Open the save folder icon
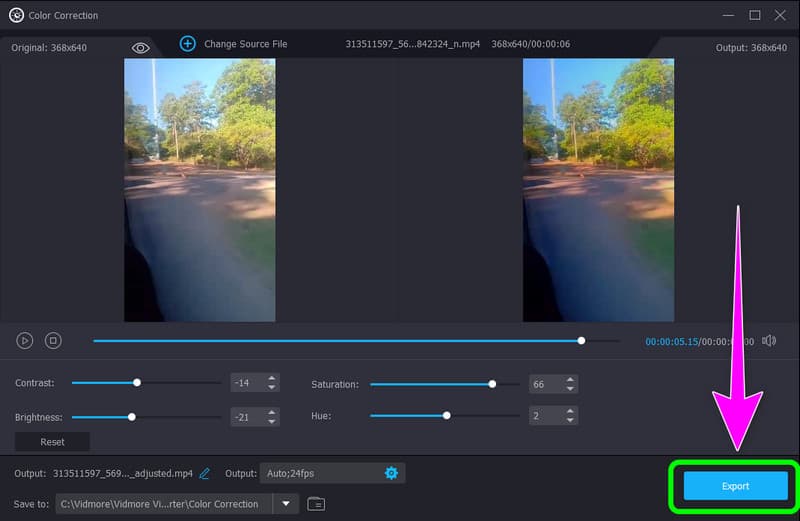 coord(316,504)
